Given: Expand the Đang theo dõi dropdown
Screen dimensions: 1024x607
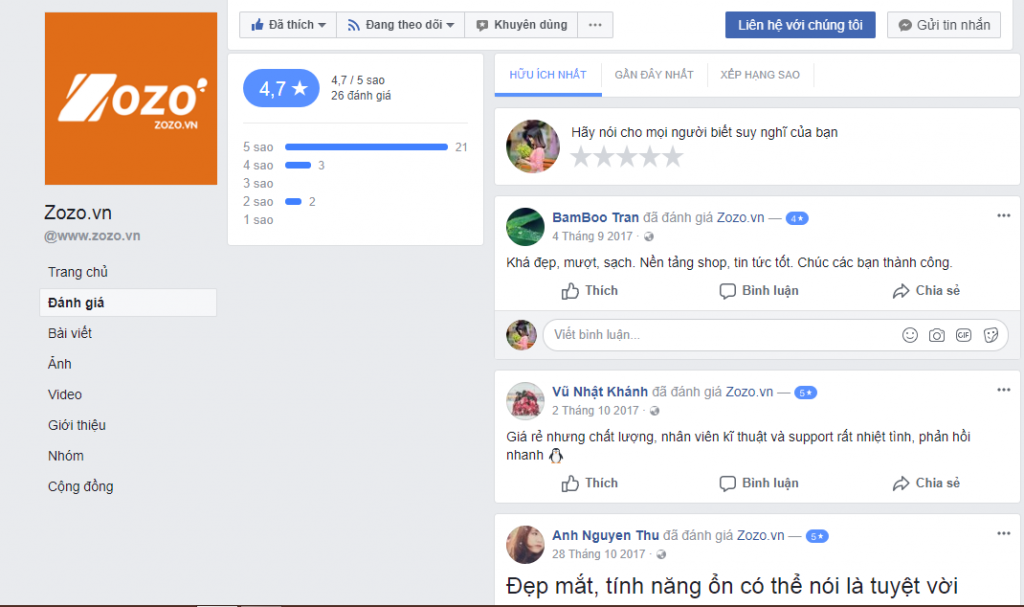Looking at the screenshot, I should click(400, 25).
